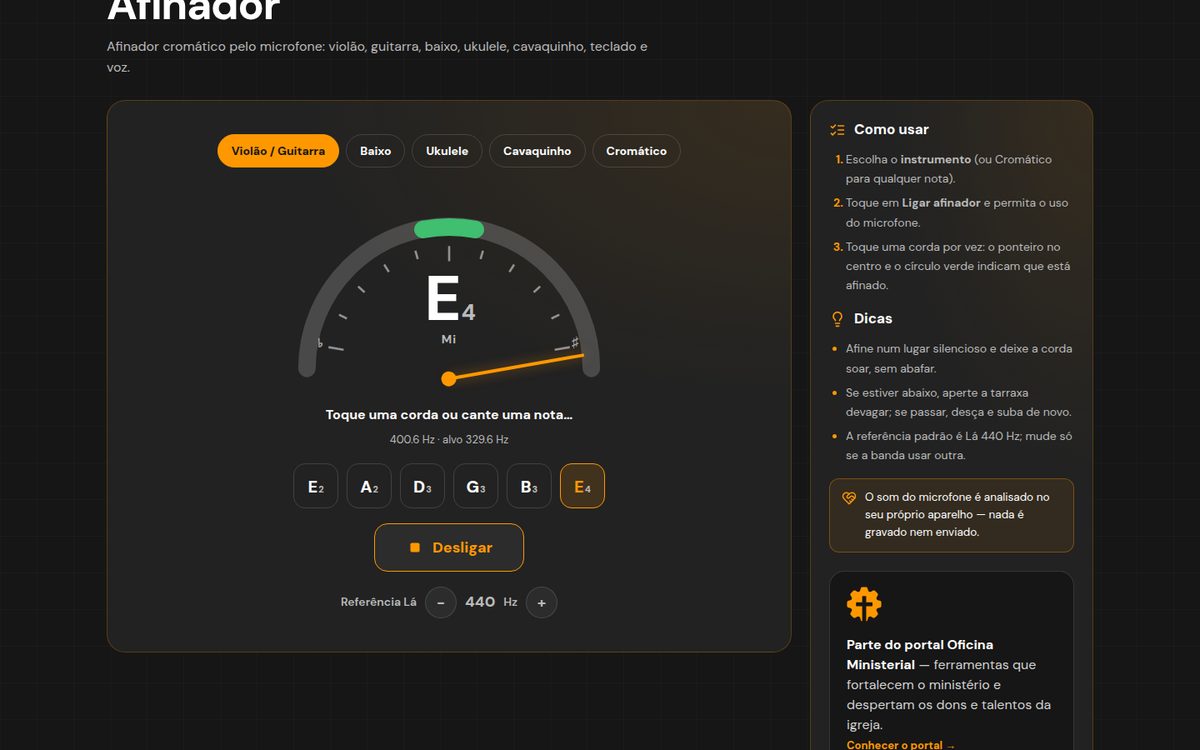
Task: Click 'Toque uma corda ou cante uma nota…'
Action: point(449,415)
